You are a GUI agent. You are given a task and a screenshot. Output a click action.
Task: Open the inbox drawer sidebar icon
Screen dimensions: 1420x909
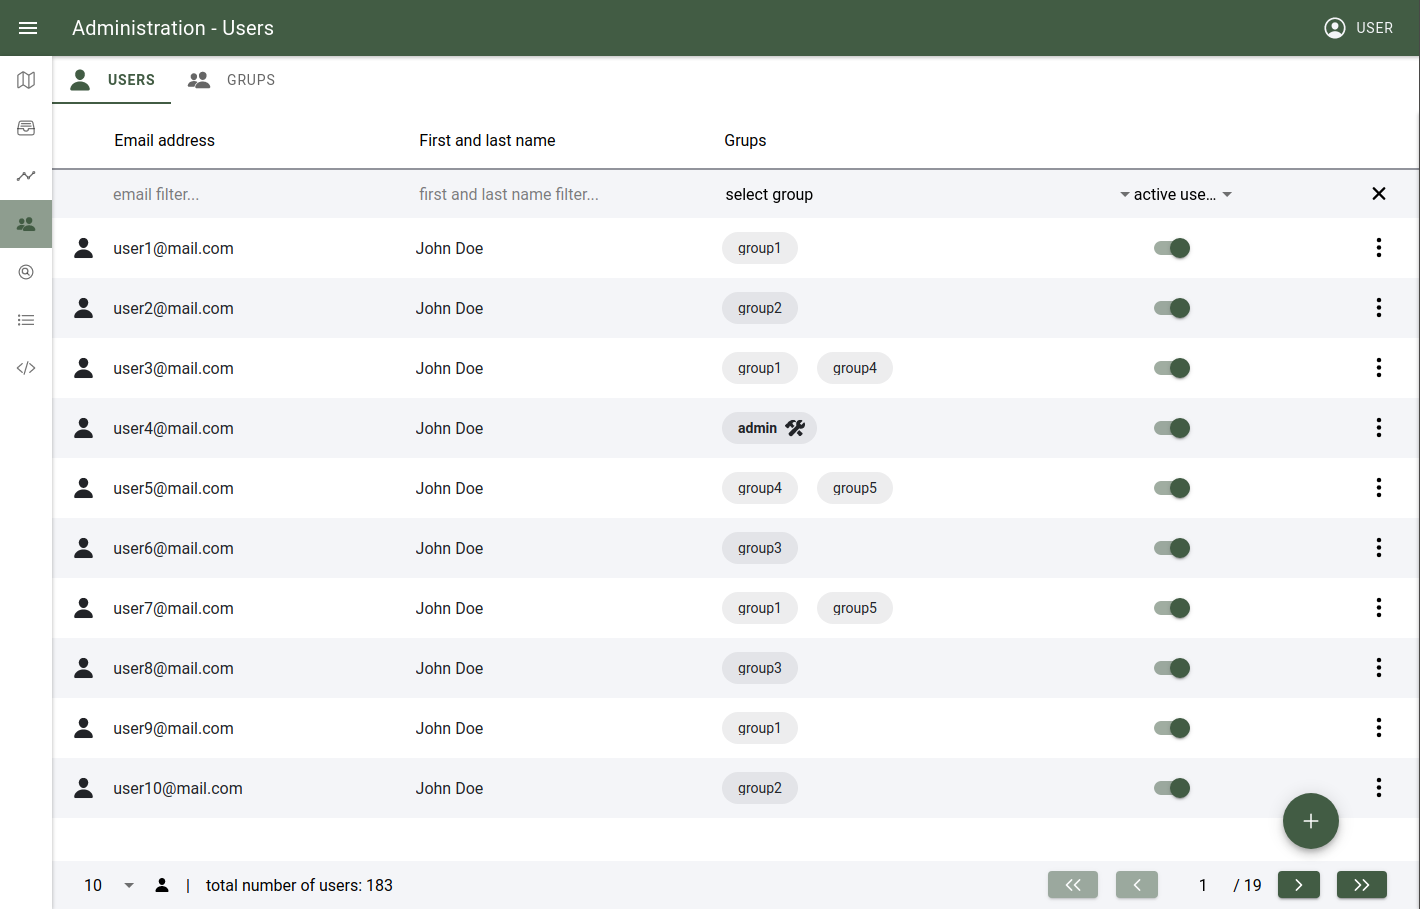click(x=26, y=128)
